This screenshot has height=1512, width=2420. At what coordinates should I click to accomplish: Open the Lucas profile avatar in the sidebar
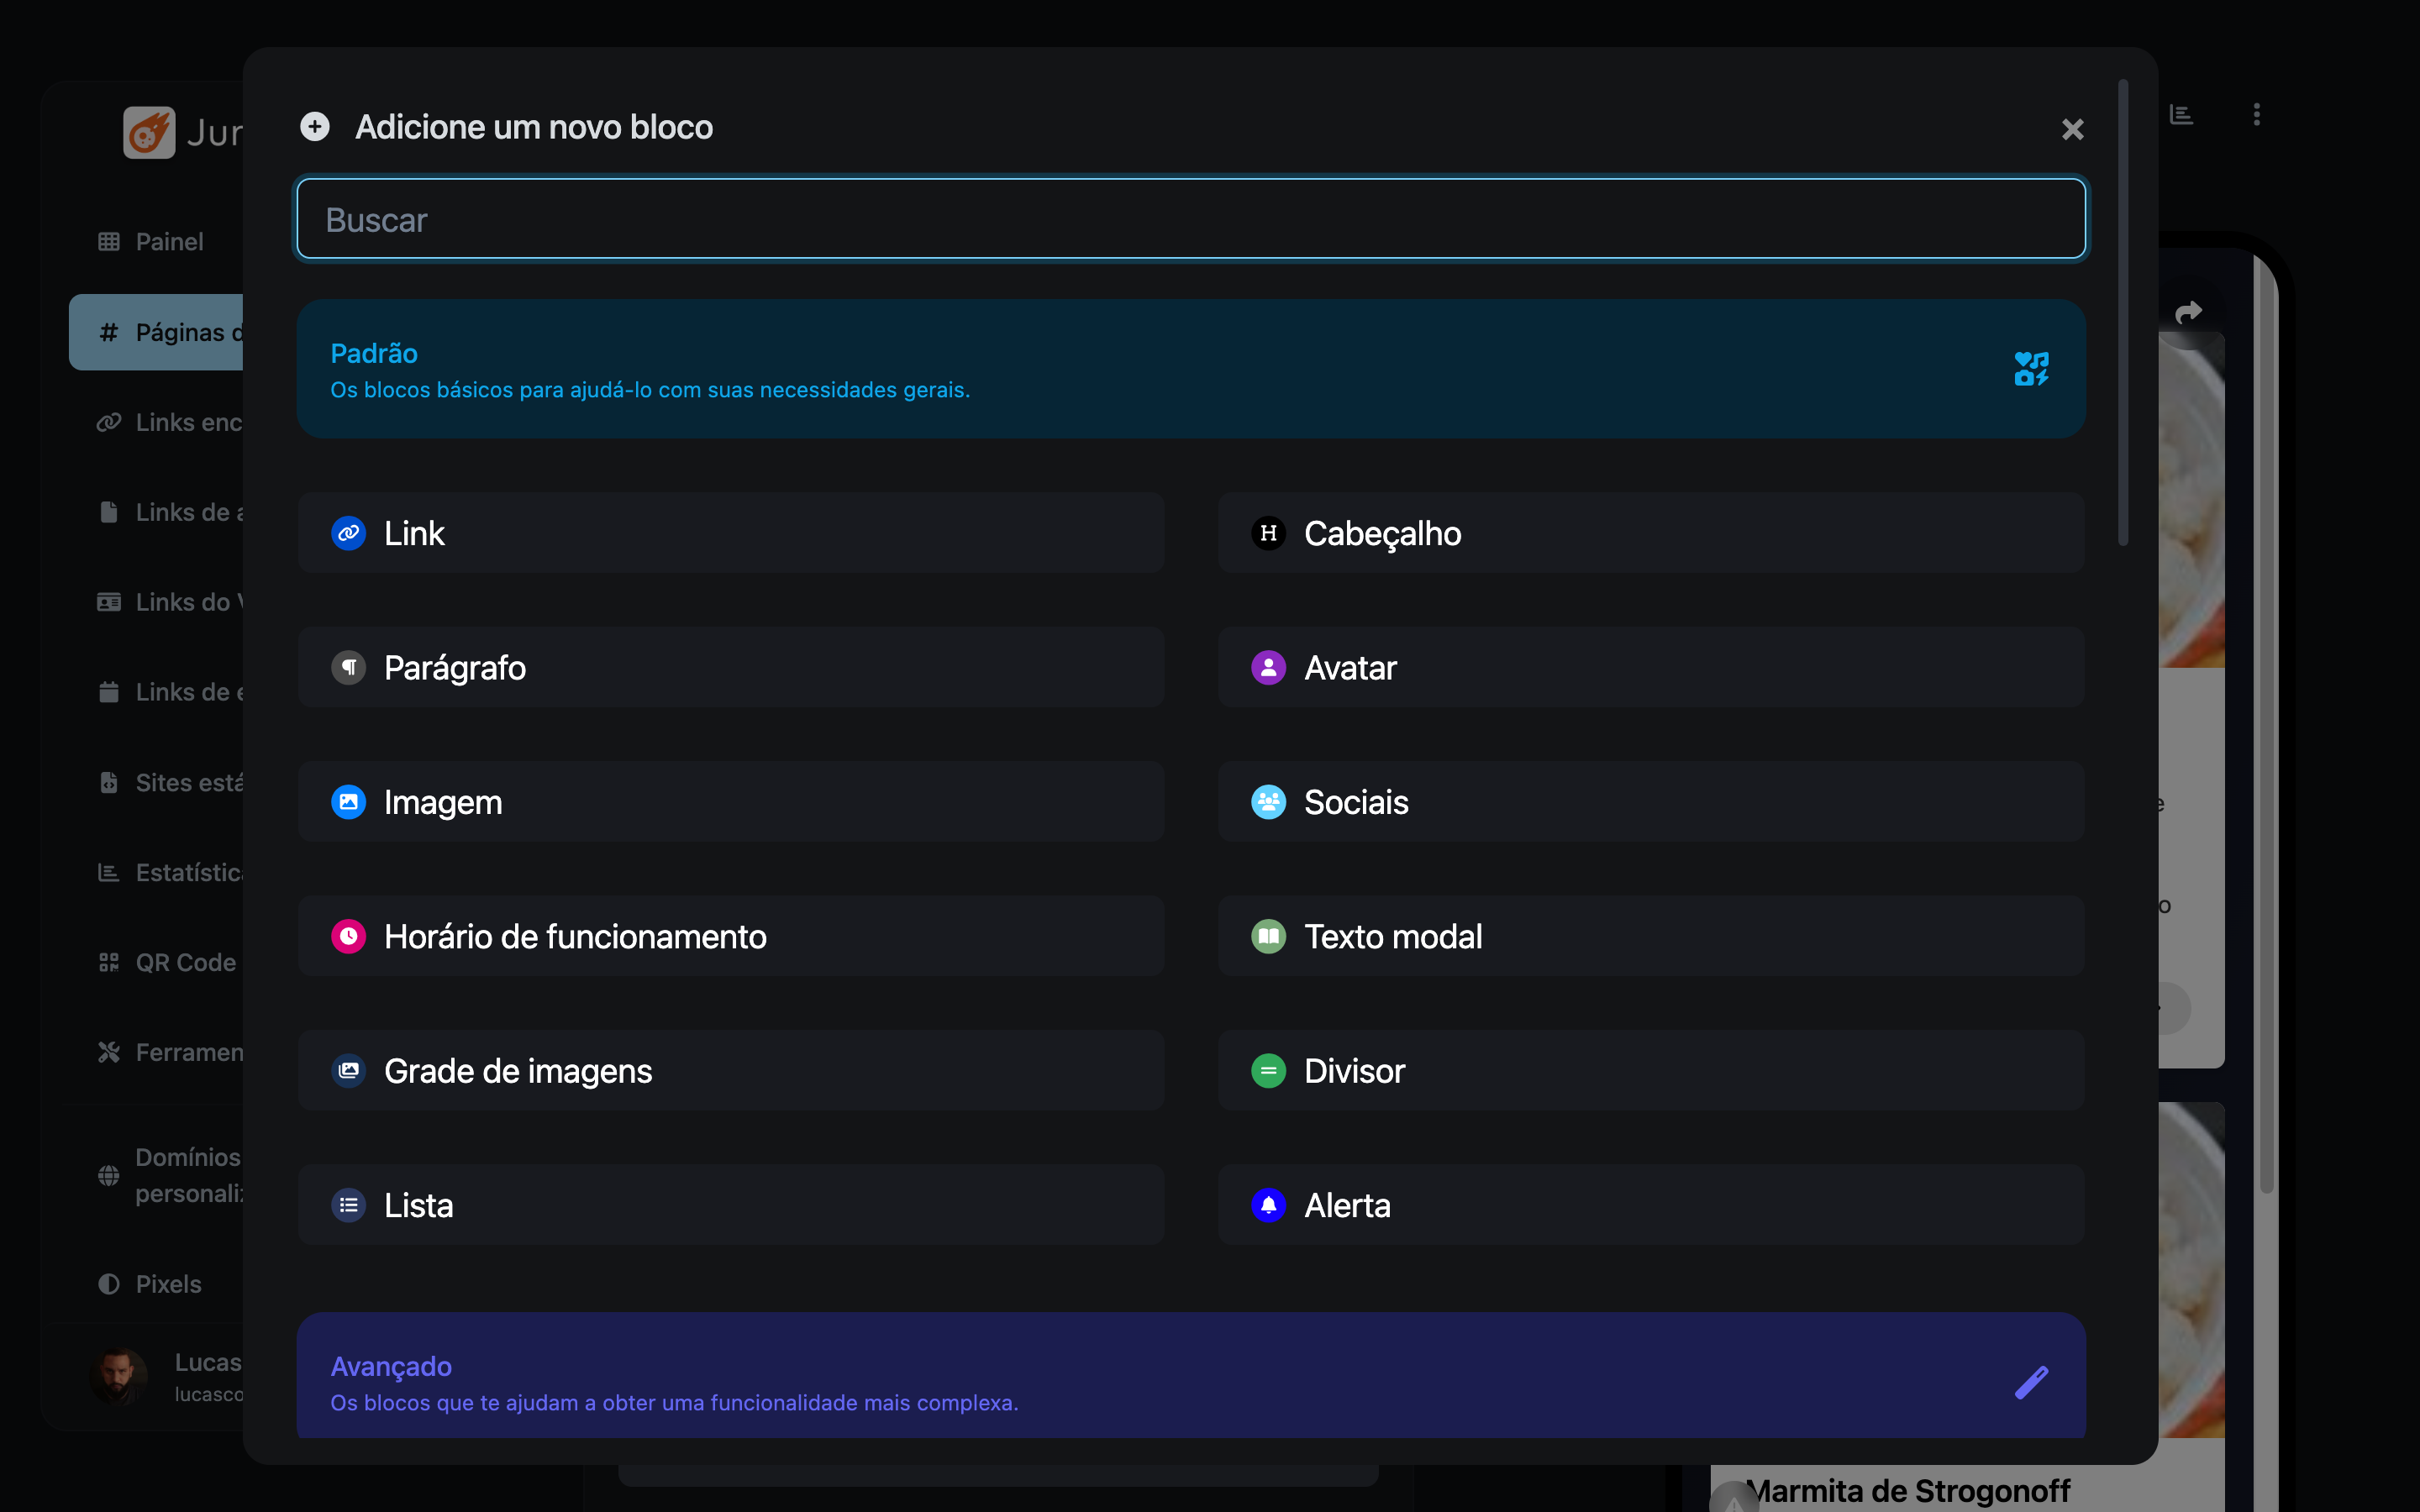(x=118, y=1376)
